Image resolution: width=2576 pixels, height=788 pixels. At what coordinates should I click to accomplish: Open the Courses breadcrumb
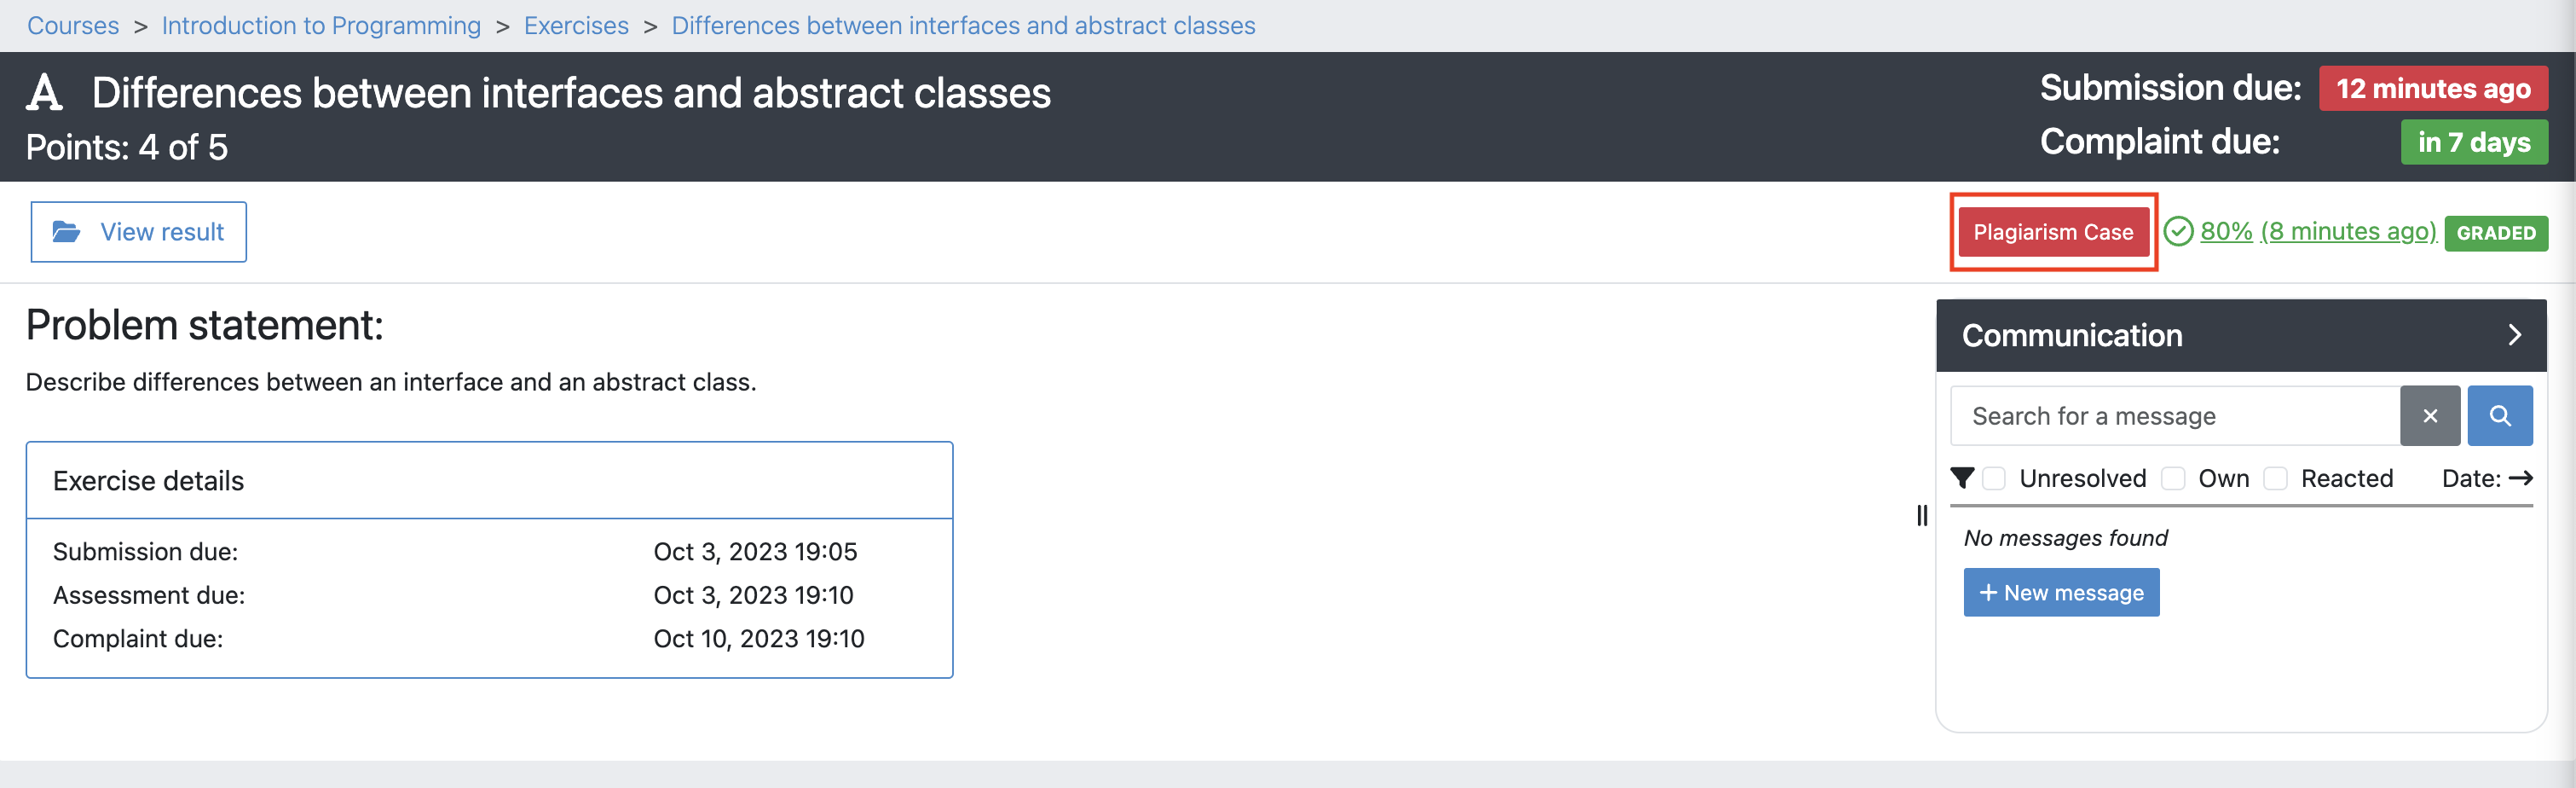point(73,26)
